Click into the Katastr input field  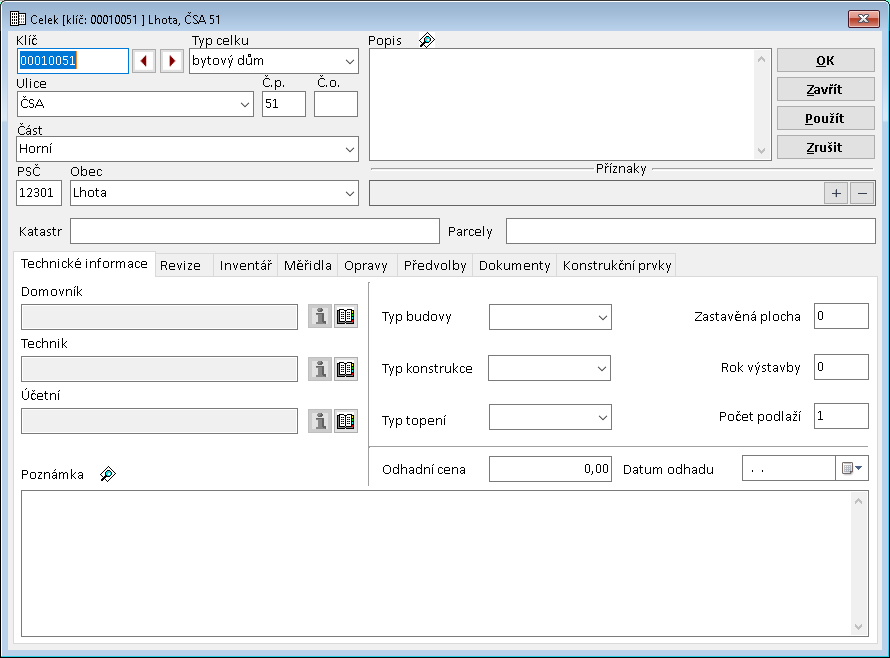click(254, 231)
